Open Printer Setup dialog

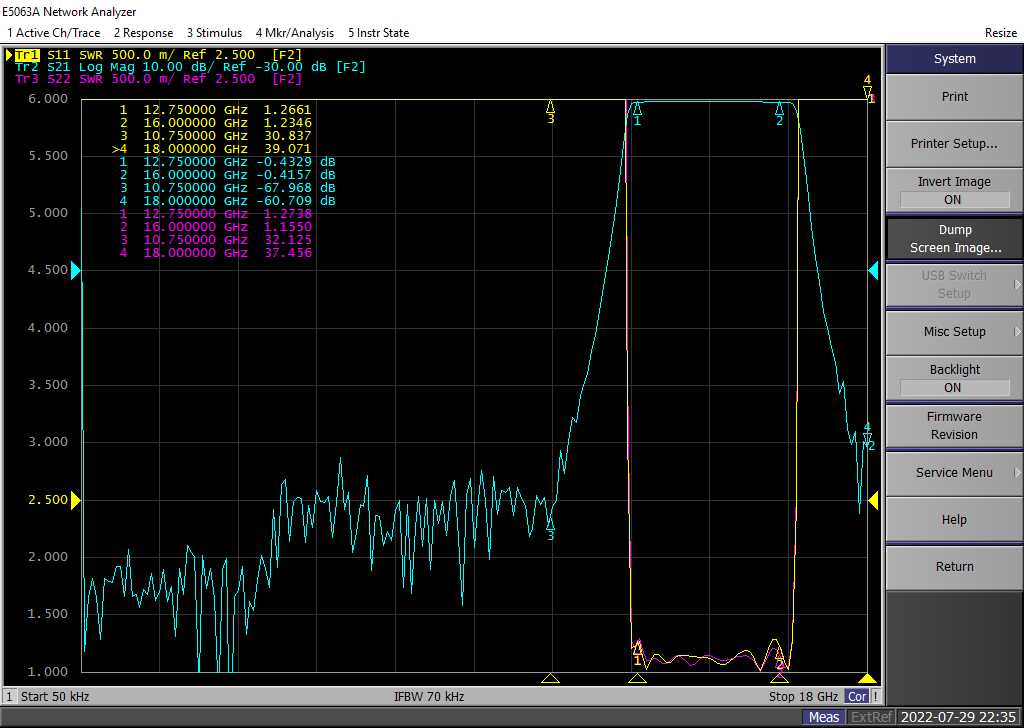[x=954, y=144]
